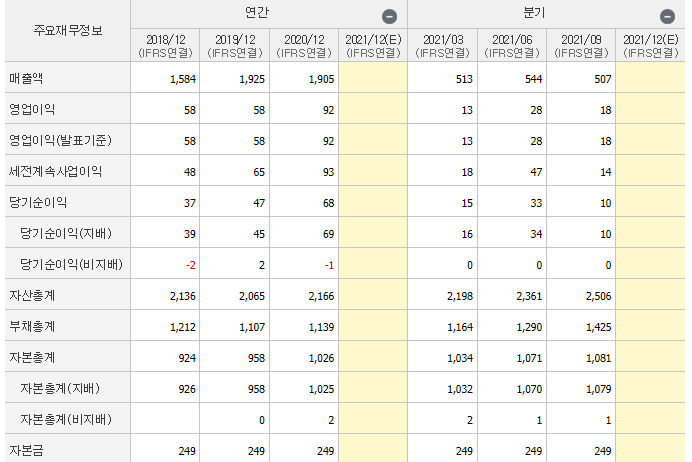Click the 1,425 total liabilities value
The height and width of the screenshot is (462, 692).
[598, 327]
